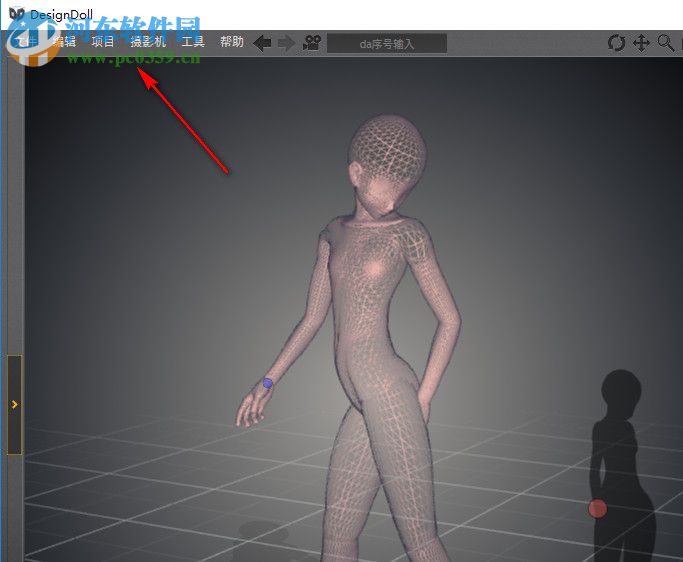Click the movie camera icon
683x562 pixels.
312,43
